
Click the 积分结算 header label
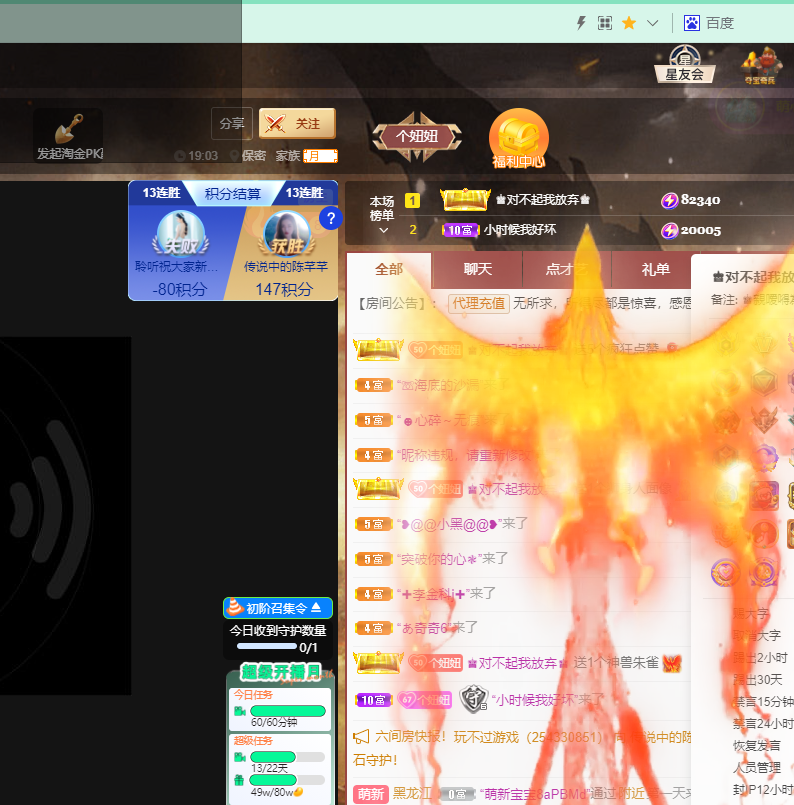coord(233,194)
